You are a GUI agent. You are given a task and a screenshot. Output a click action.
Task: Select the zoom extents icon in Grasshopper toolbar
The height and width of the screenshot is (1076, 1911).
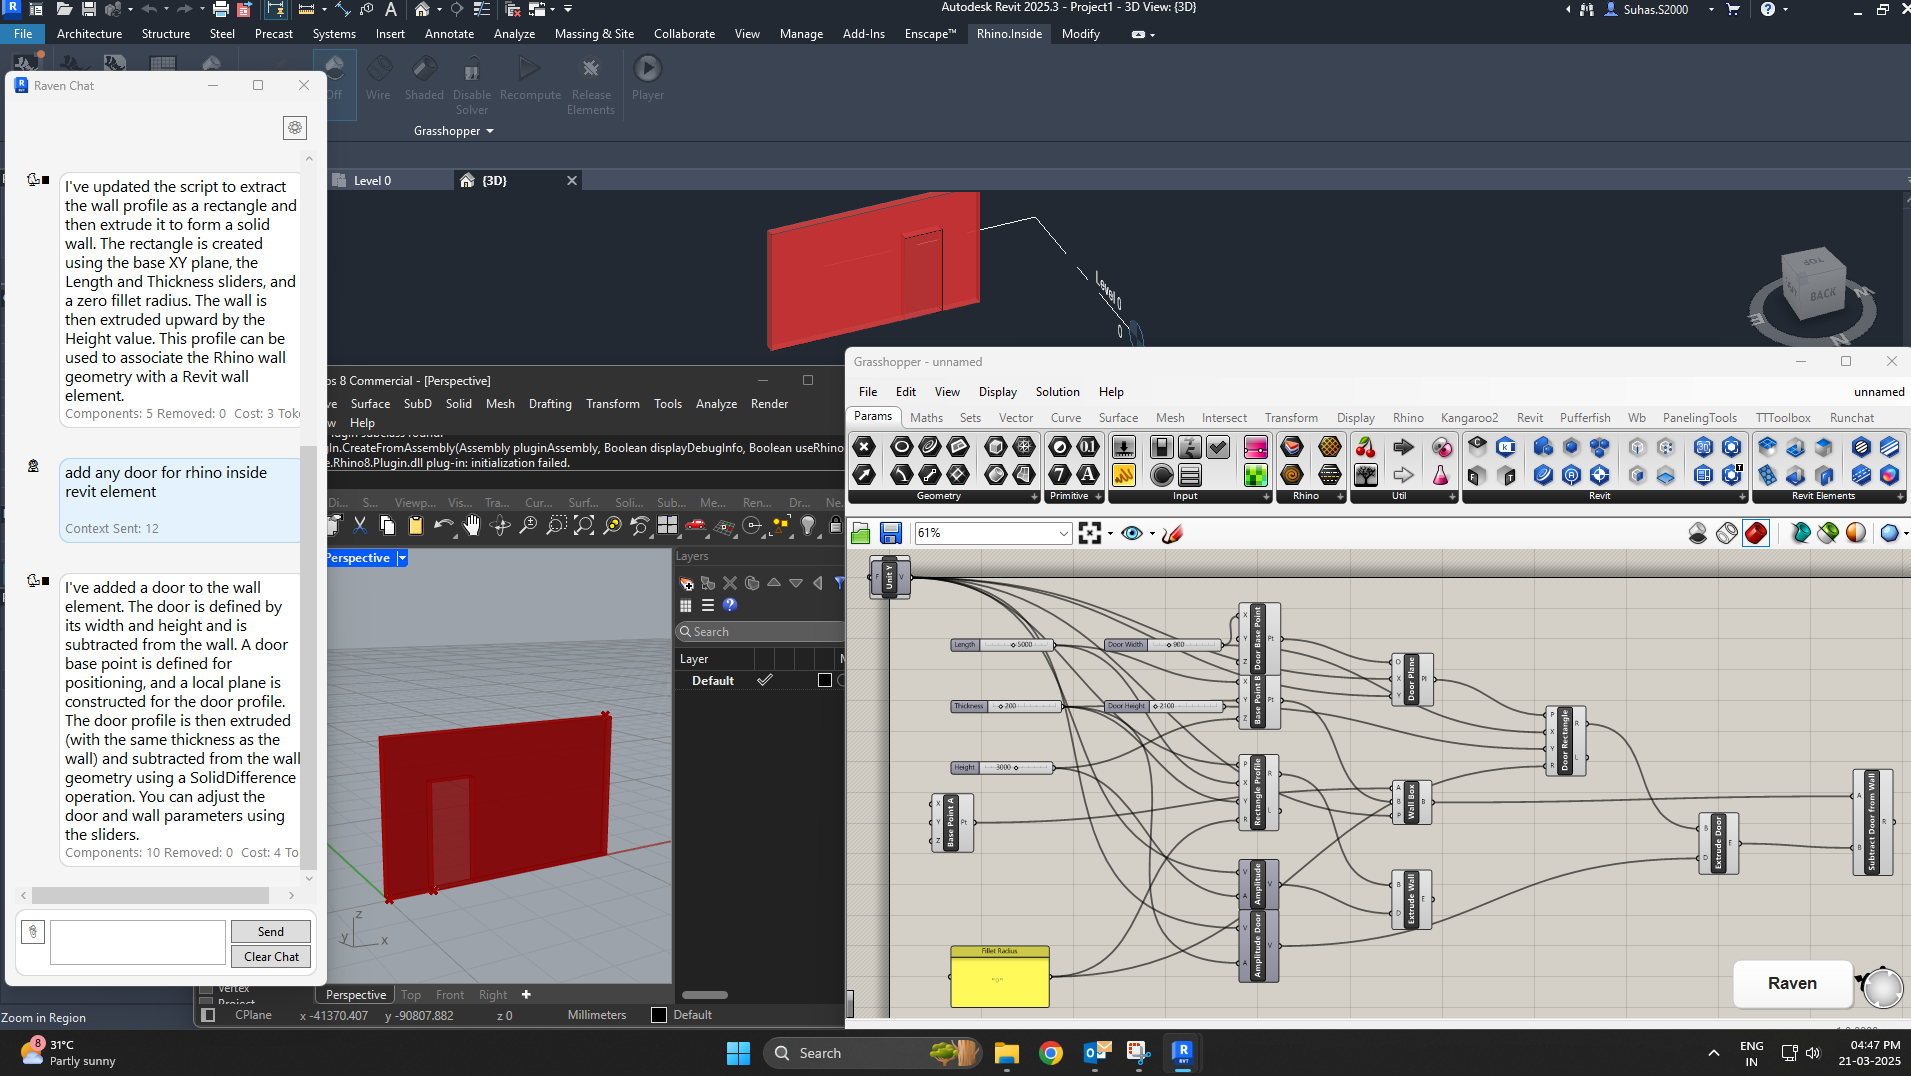click(x=1090, y=533)
